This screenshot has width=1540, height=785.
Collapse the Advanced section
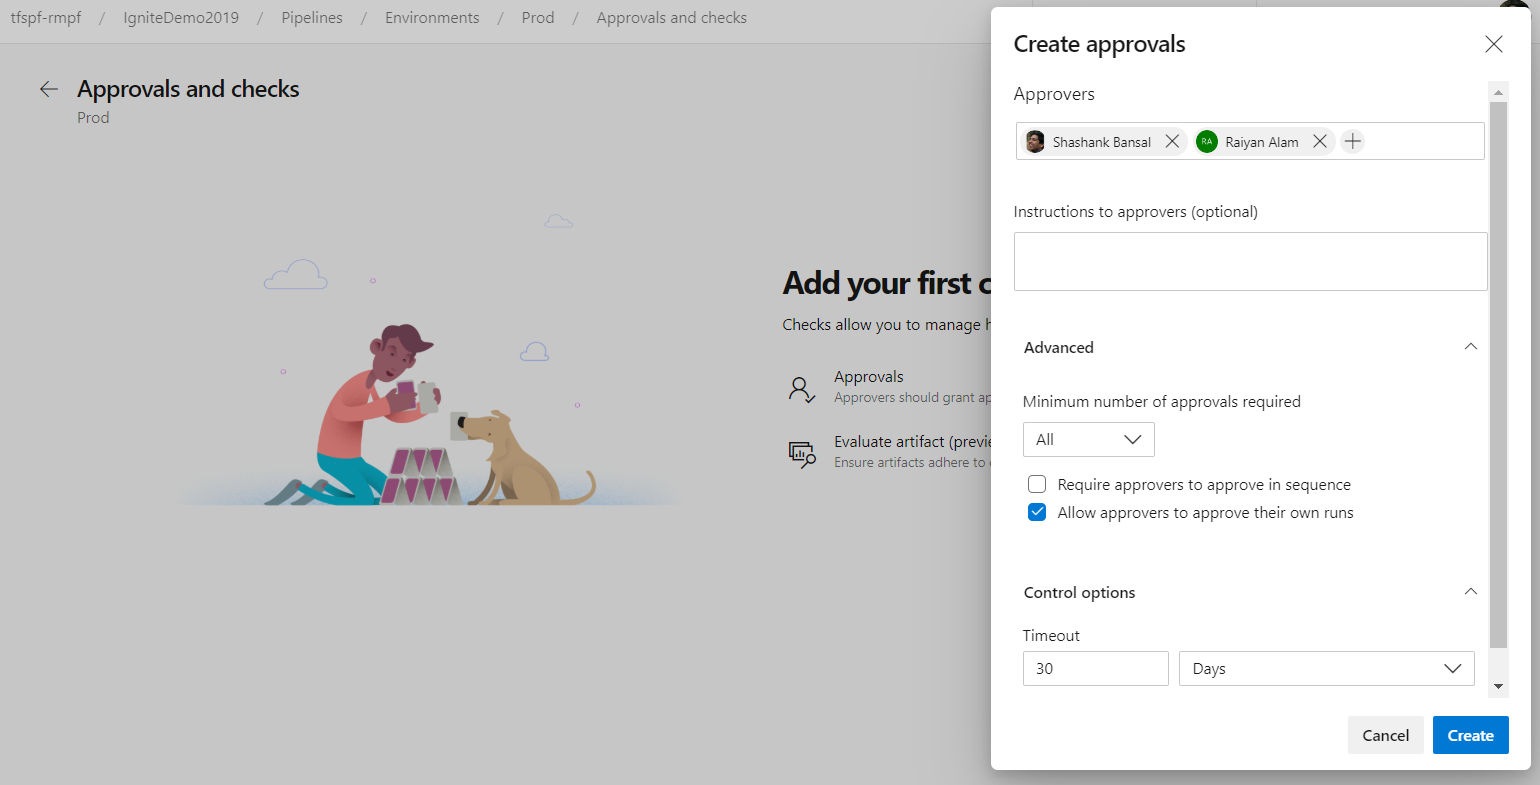1470,347
